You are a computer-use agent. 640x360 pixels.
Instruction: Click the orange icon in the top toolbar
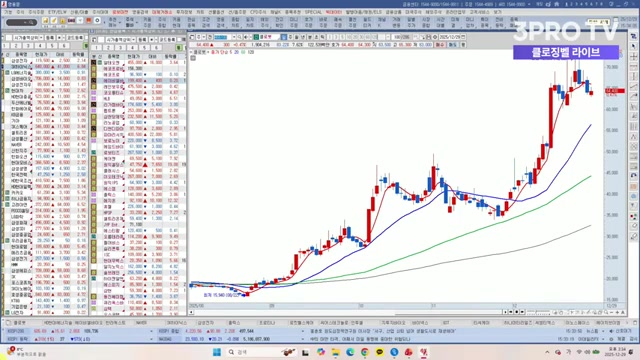click(x=89, y=20)
